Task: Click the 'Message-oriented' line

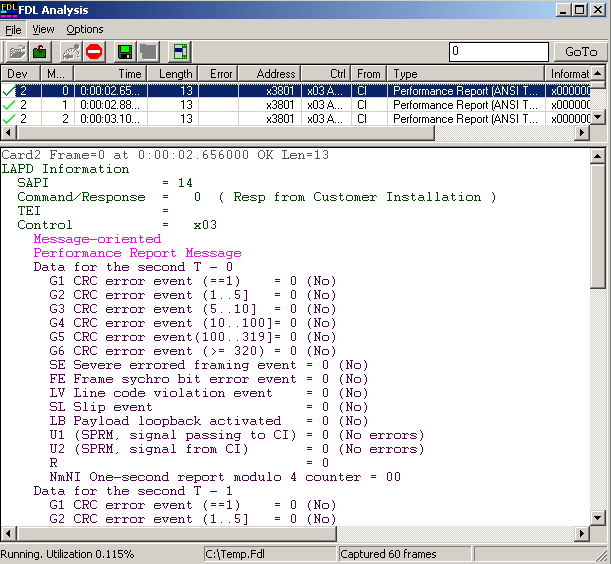Action: point(97,239)
